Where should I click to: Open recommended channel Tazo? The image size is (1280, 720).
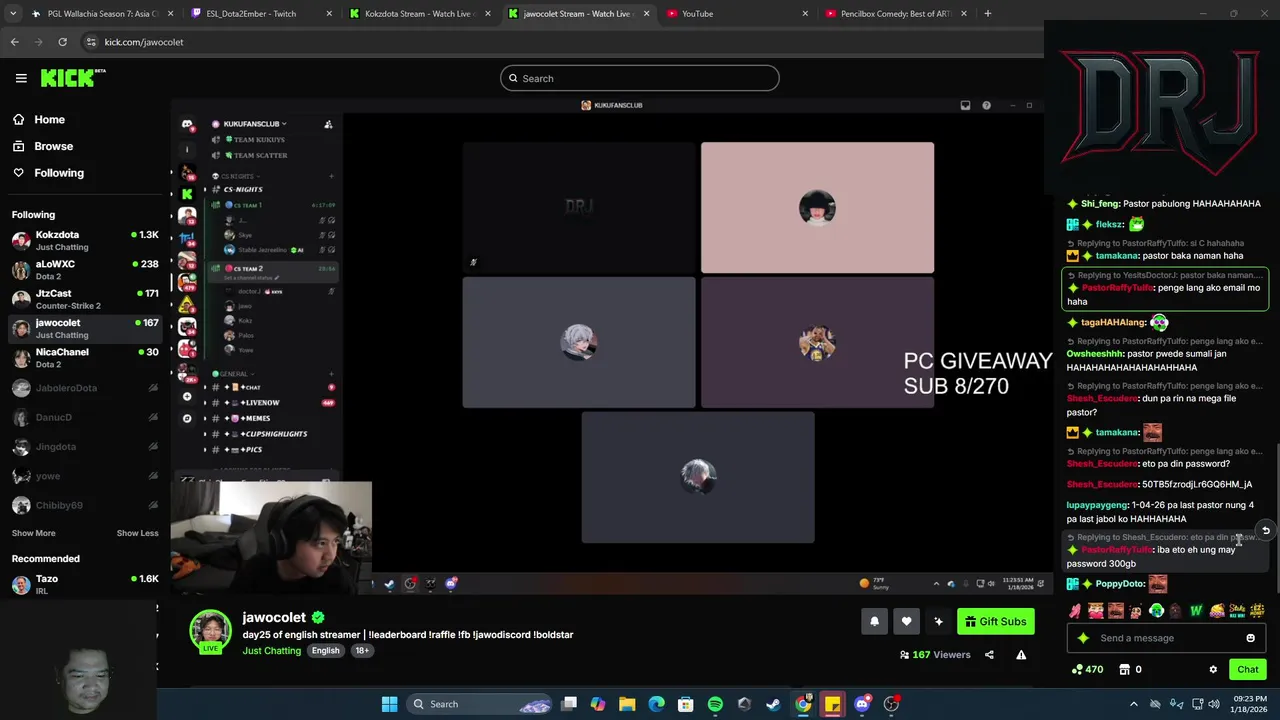[85, 584]
